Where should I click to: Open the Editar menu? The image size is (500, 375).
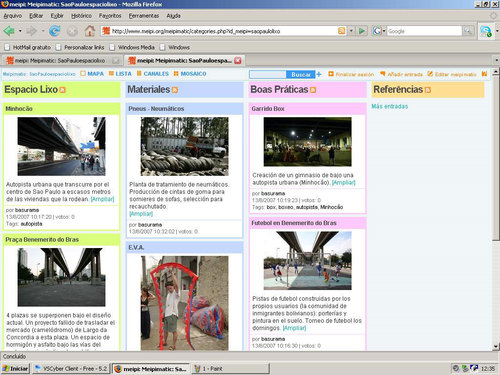coord(36,16)
